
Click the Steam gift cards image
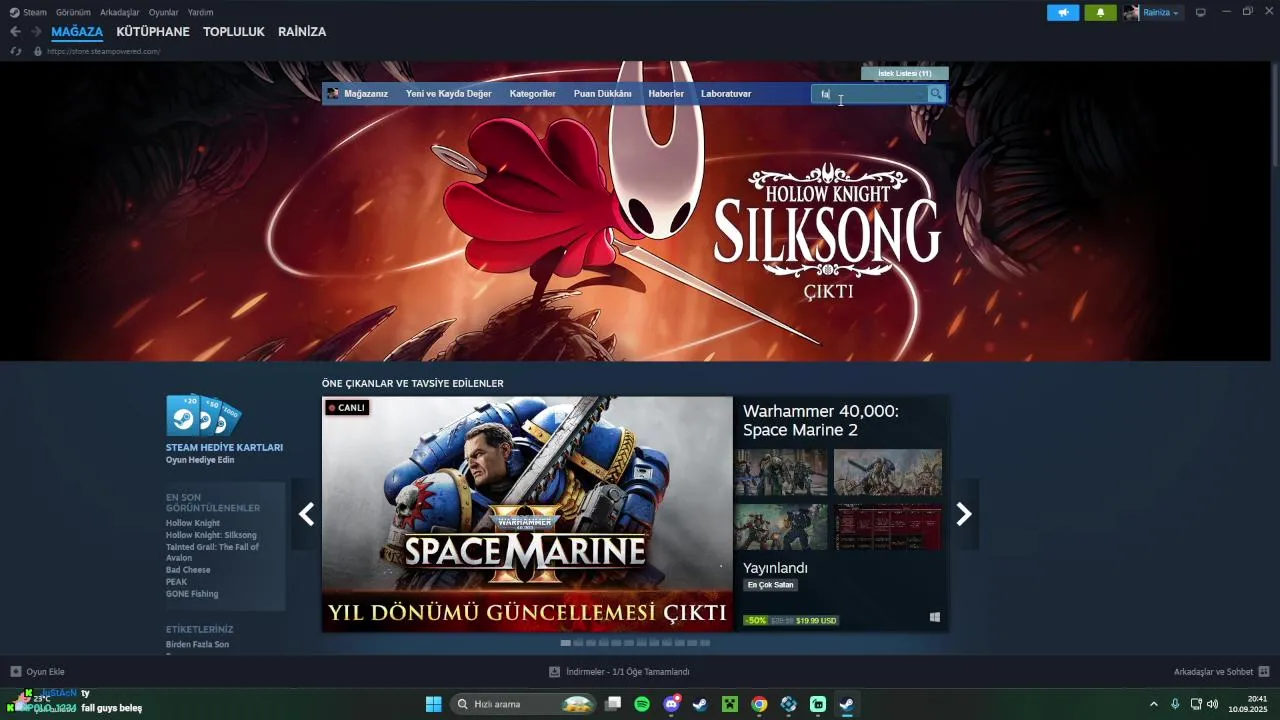[204, 415]
